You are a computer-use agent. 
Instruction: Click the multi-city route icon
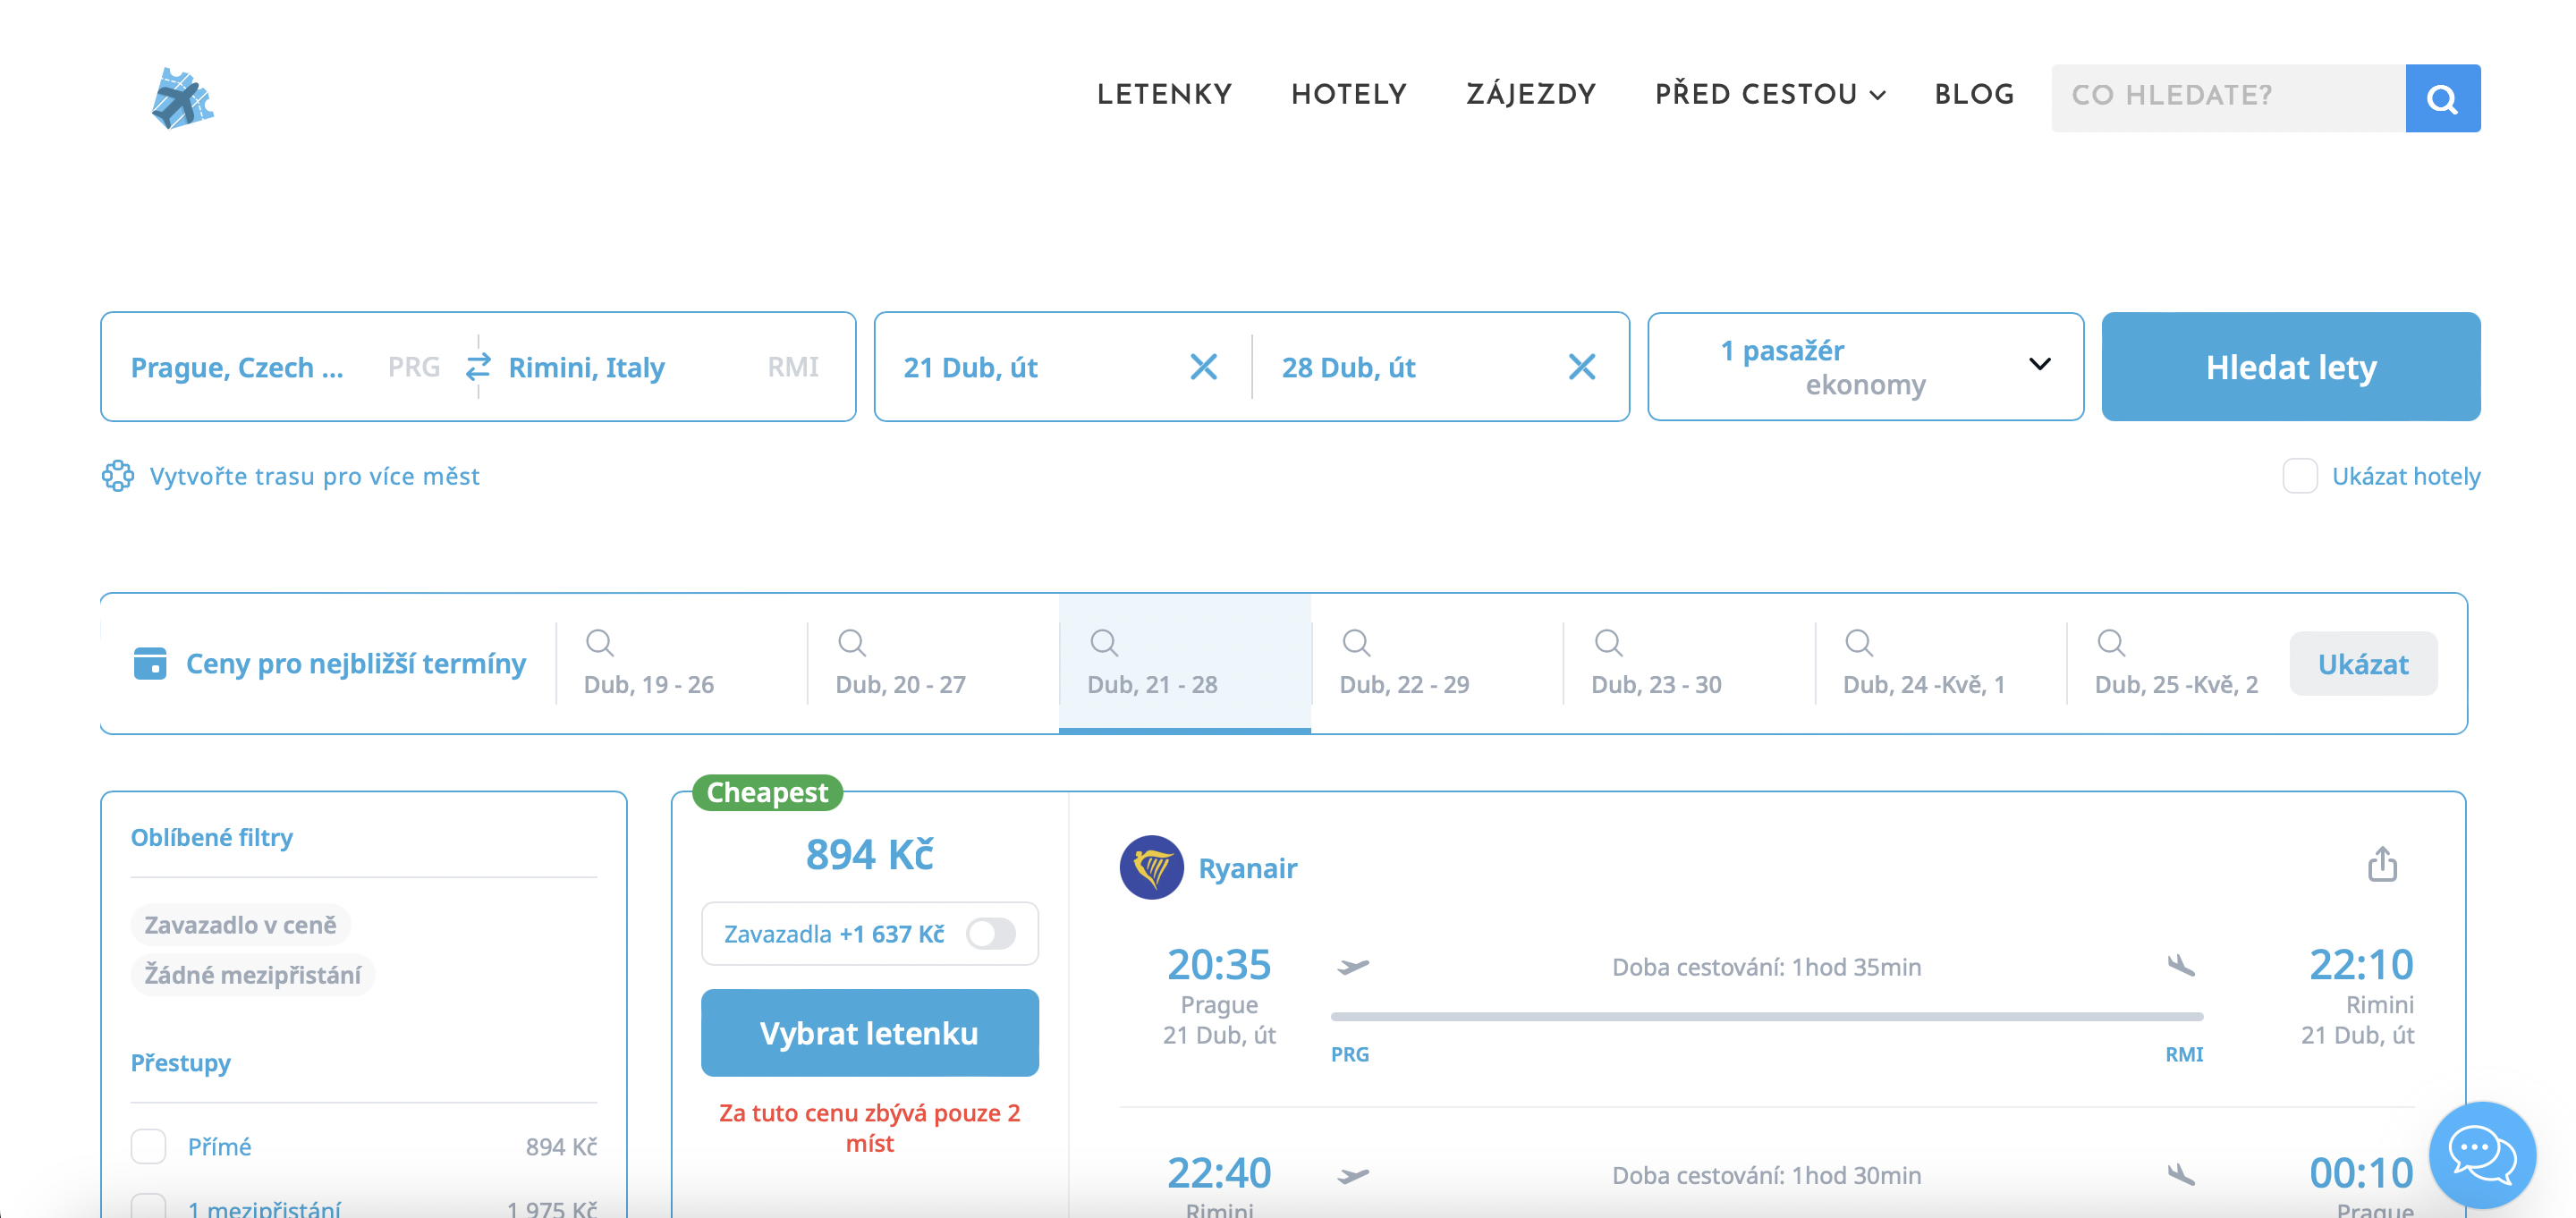click(118, 476)
